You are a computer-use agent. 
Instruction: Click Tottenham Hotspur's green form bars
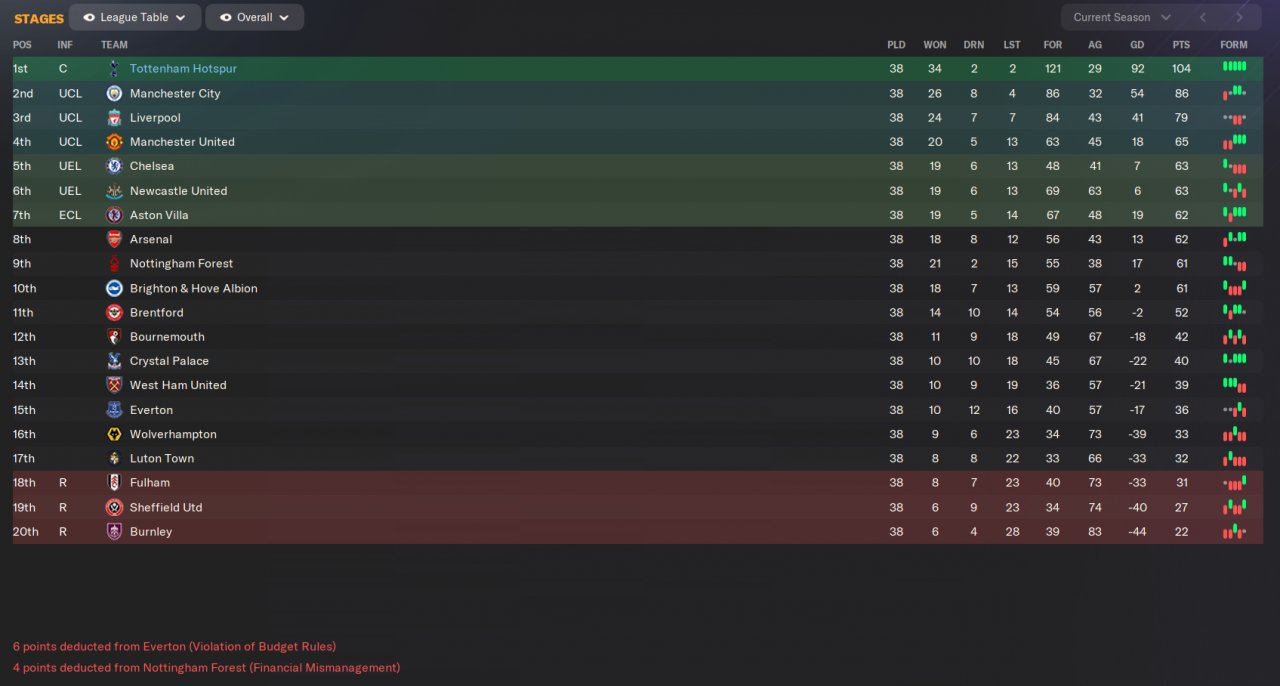pos(1234,67)
